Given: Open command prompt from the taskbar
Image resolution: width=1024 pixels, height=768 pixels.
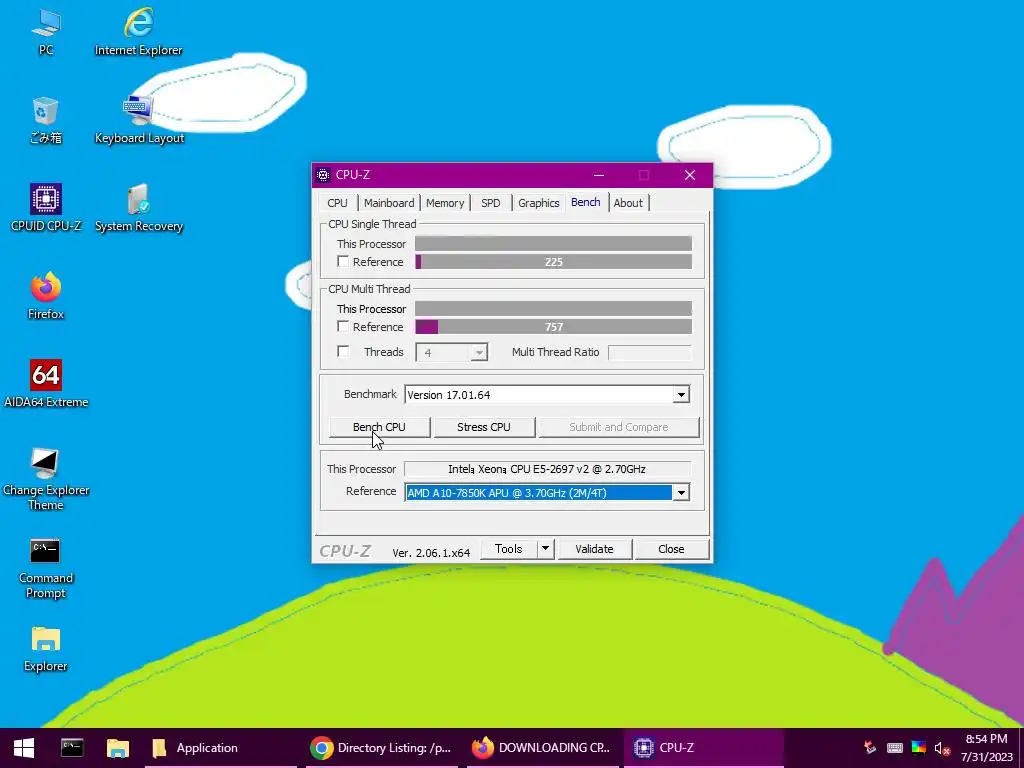Looking at the screenshot, I should (x=72, y=748).
